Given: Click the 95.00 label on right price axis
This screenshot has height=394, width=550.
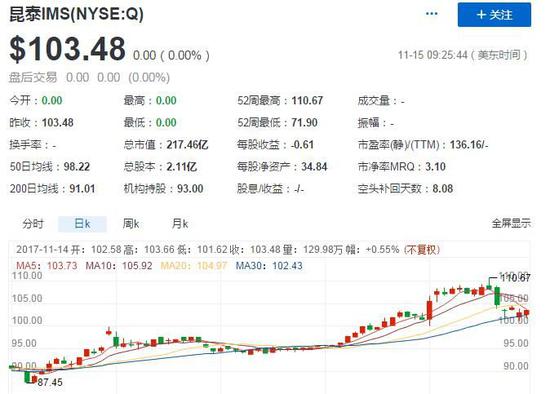Looking at the screenshot, I should 516,343.
